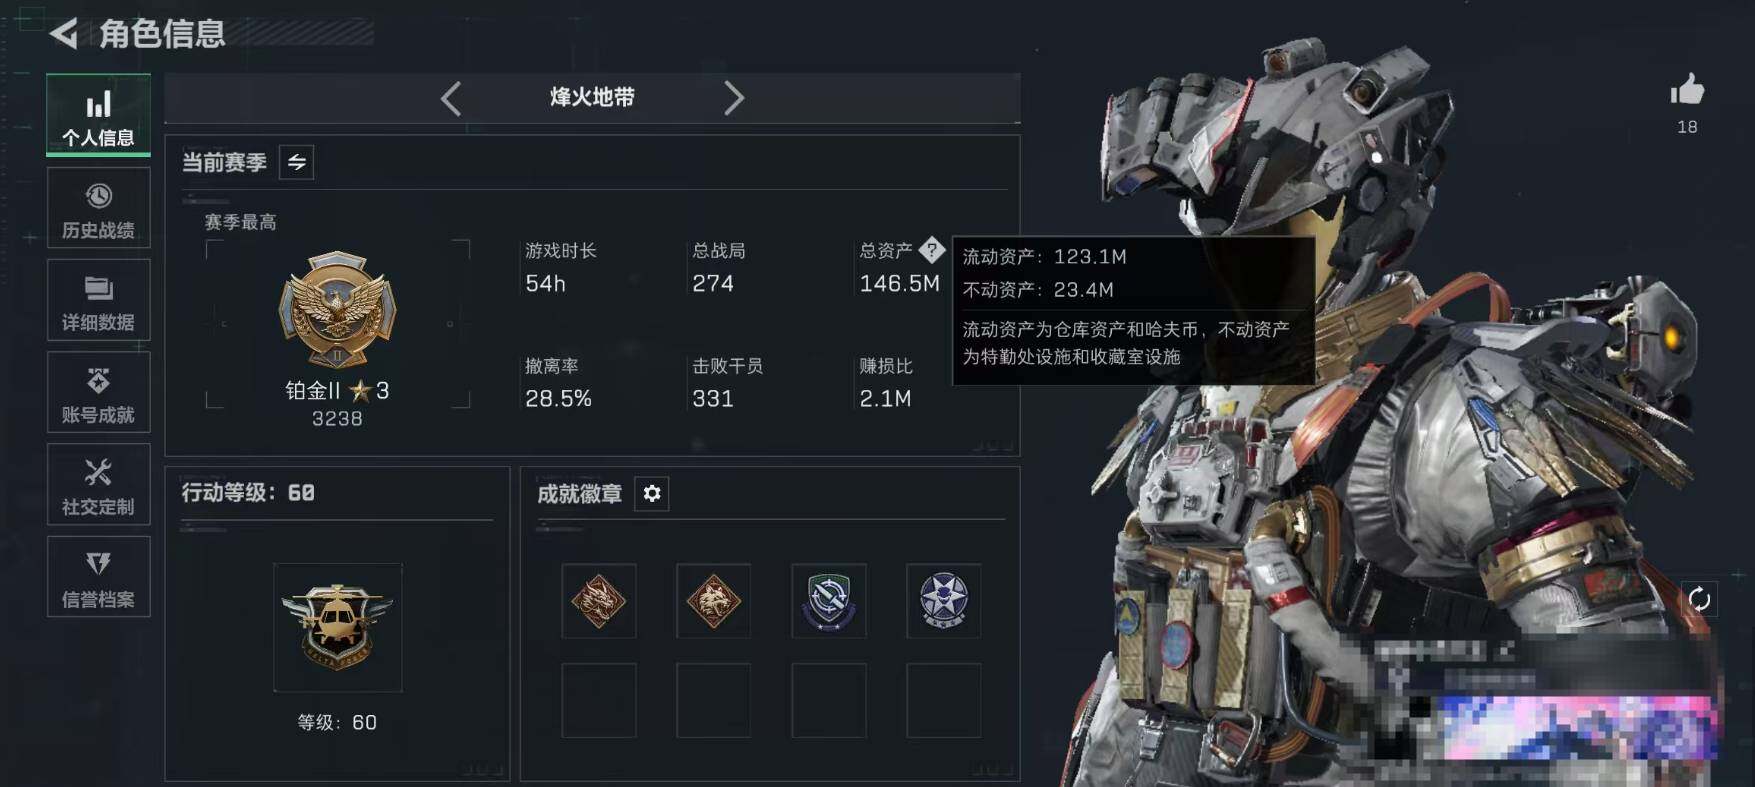Image resolution: width=1755 pixels, height=787 pixels.
Task: Select the first dragon achievement badge
Action: point(599,601)
